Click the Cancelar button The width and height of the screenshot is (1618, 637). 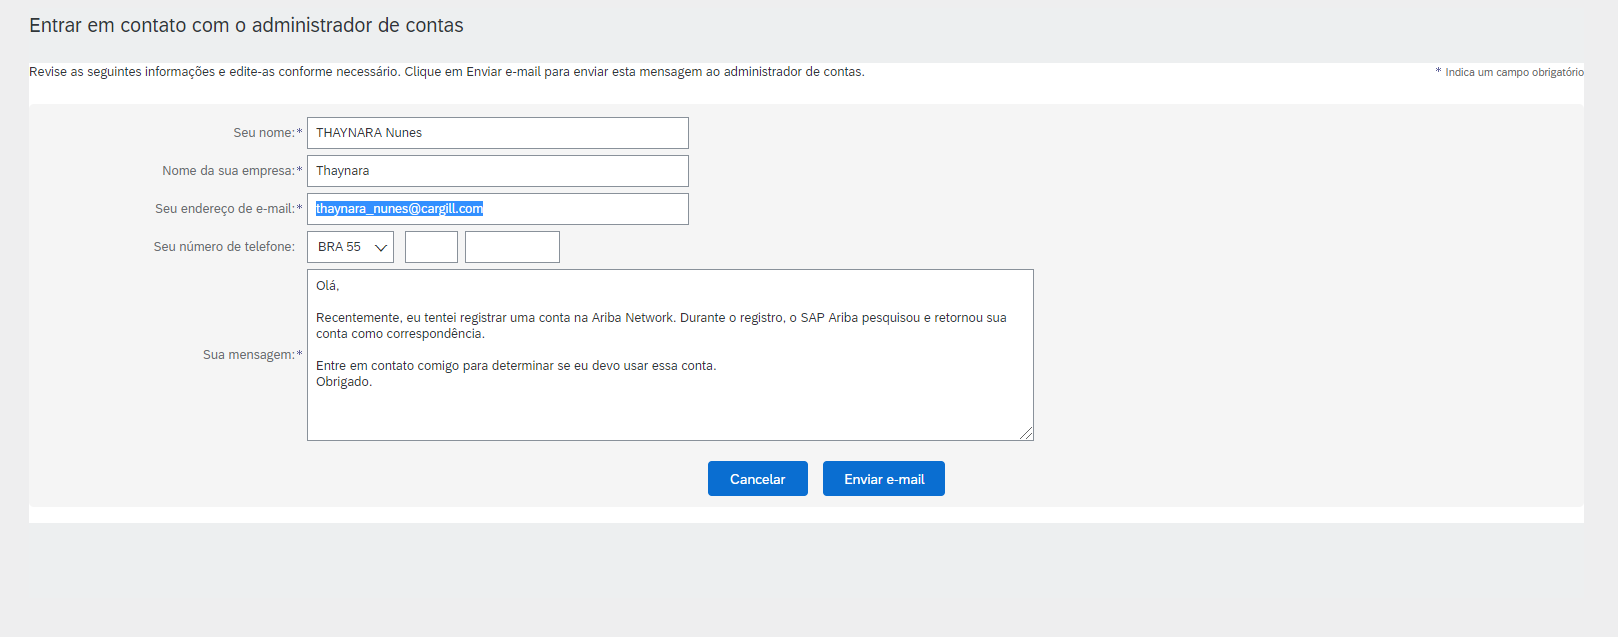tap(757, 479)
